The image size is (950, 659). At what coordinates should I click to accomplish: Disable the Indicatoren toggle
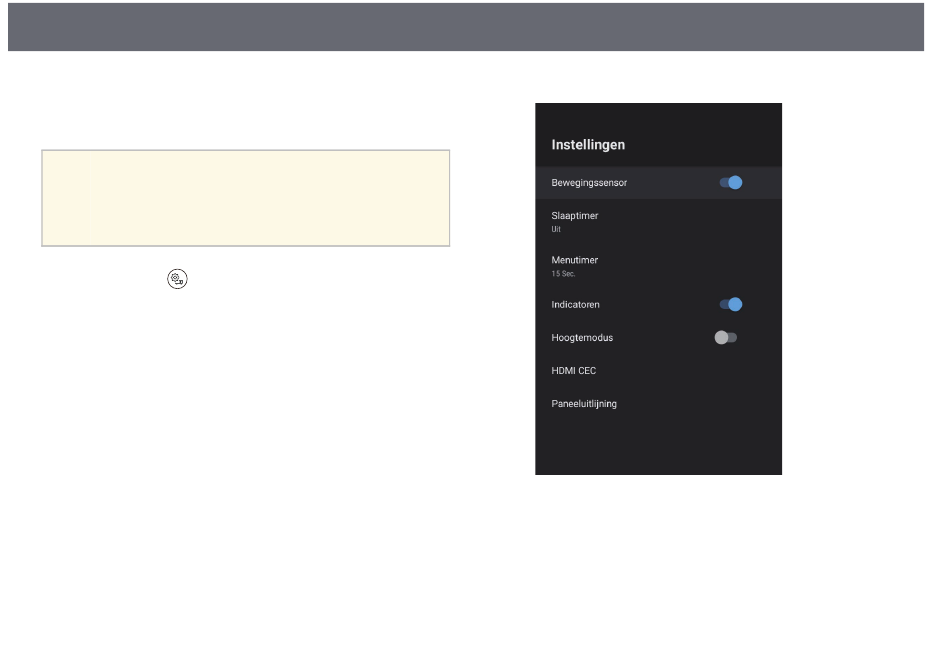(x=731, y=304)
